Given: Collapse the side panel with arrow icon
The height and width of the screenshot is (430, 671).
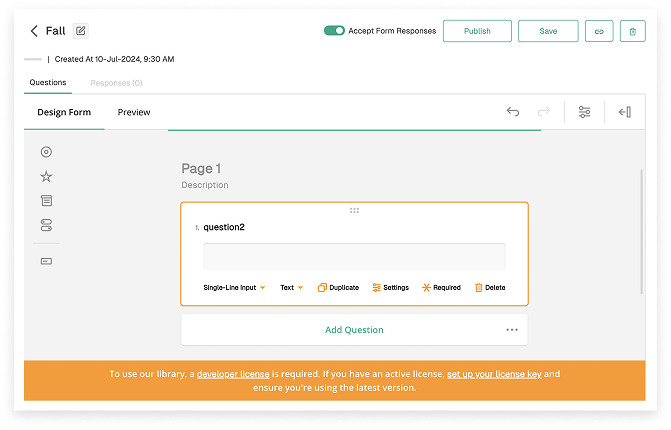Looking at the screenshot, I should click(625, 112).
